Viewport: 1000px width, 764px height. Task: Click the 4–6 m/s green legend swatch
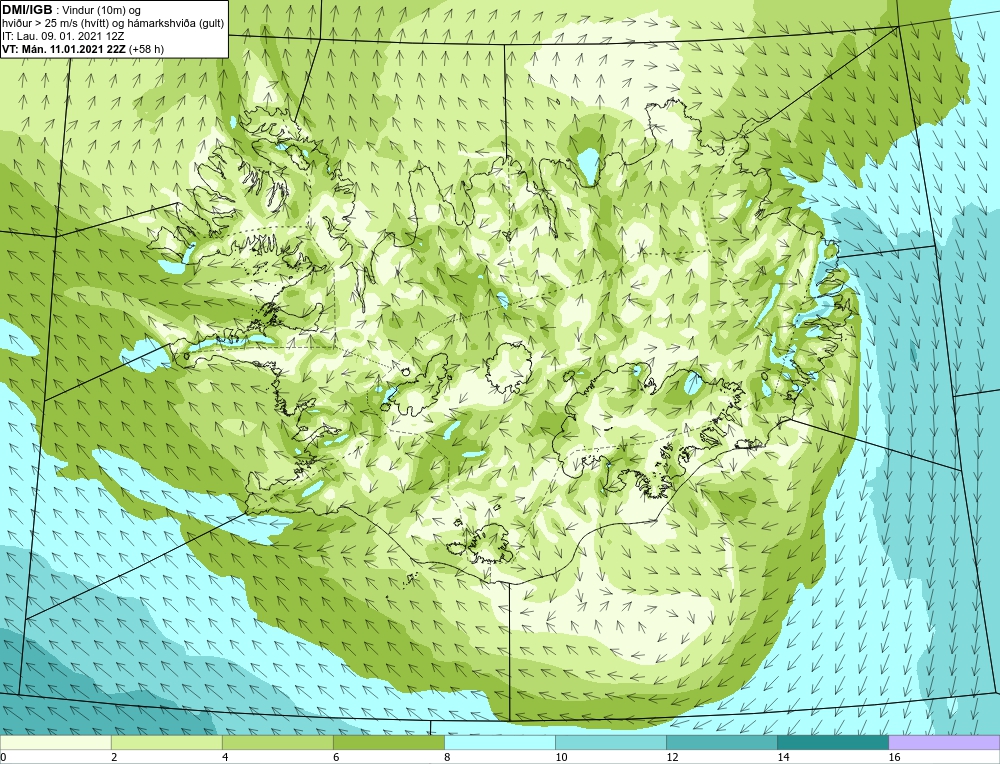[x=278, y=743]
